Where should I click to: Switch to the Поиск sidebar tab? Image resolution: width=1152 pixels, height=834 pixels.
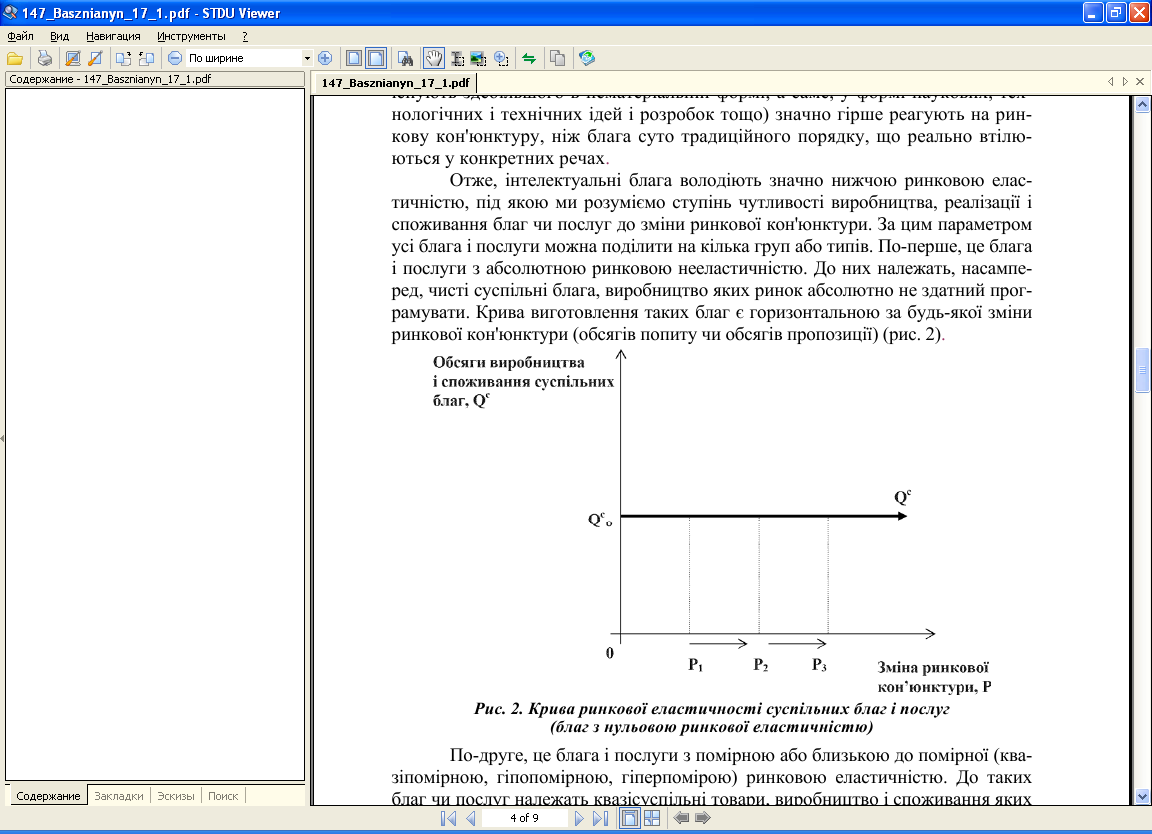(223, 796)
